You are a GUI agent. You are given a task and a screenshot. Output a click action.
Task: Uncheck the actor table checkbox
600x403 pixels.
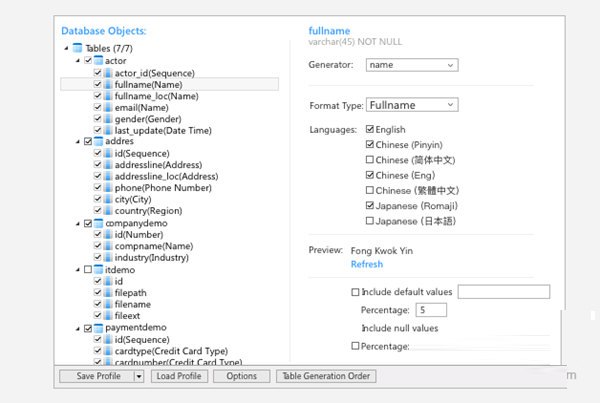pyautogui.click(x=88, y=60)
